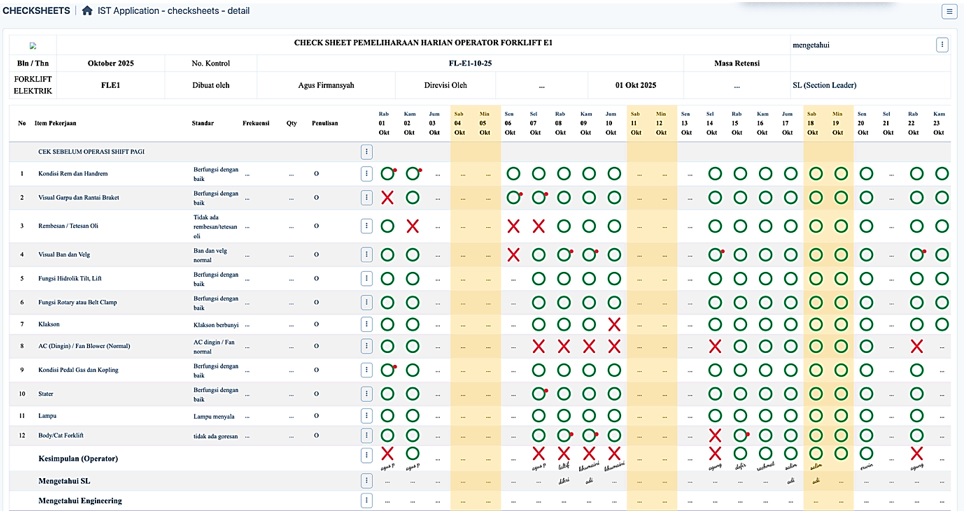
Task: Expand options for CEK SEBELUM OPERASI SHIFT PAGI
Action: click(x=367, y=152)
